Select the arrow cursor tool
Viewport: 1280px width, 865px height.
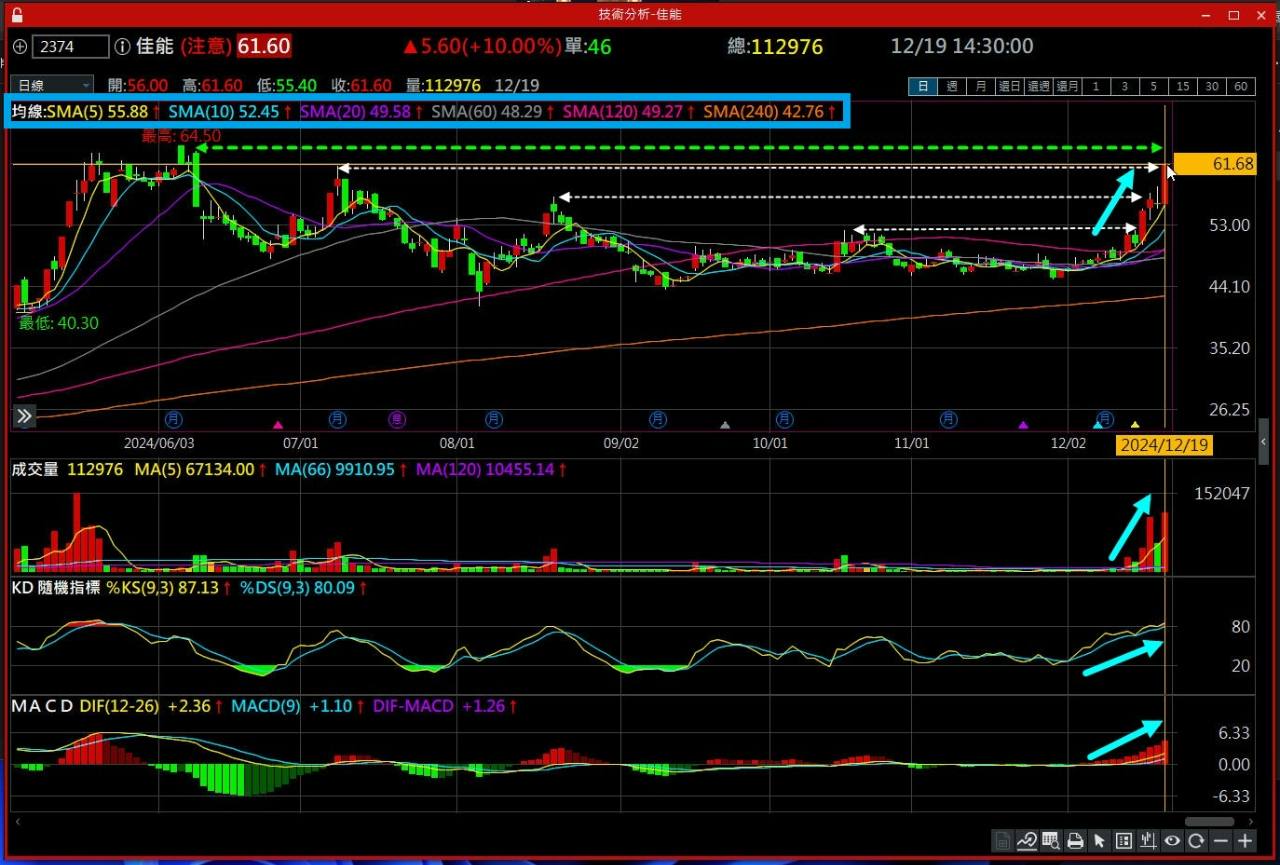[1099, 841]
